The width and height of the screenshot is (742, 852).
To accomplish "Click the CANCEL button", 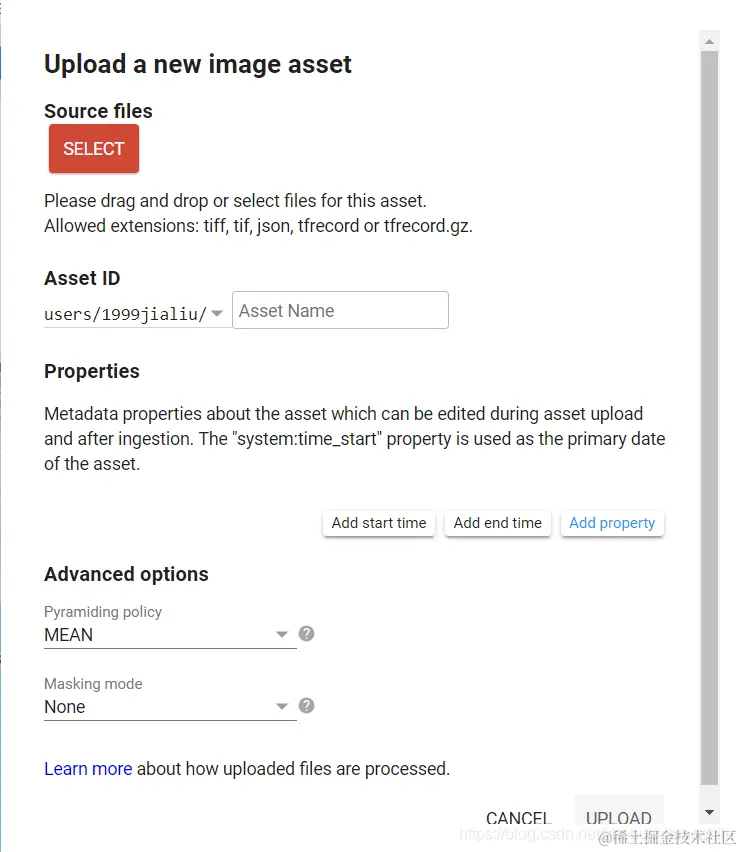I will pyautogui.click(x=518, y=817).
